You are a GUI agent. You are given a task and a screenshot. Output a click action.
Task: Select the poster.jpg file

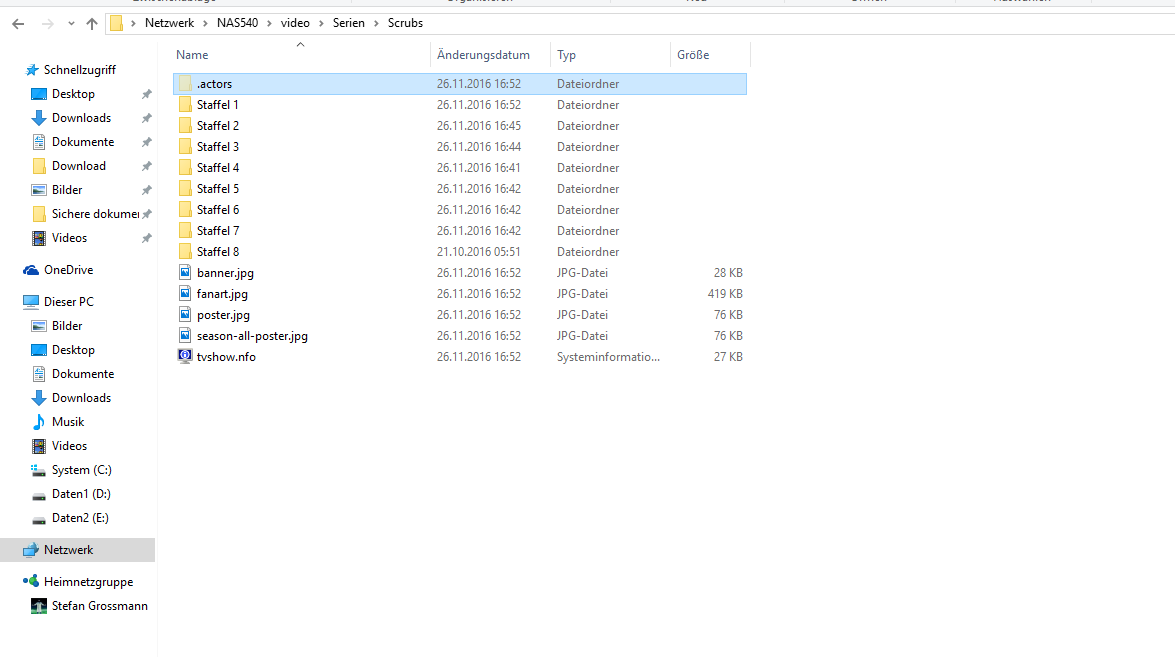[223, 315]
